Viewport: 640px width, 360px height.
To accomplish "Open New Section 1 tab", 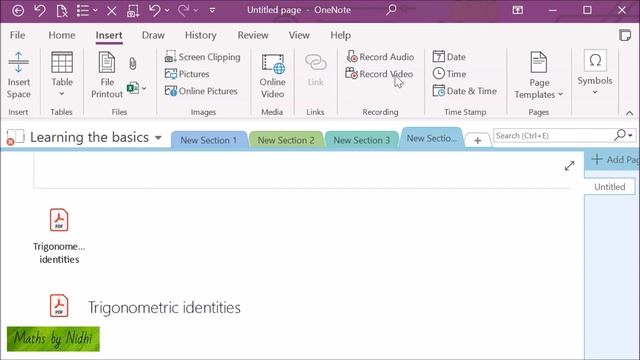I will 209,140.
